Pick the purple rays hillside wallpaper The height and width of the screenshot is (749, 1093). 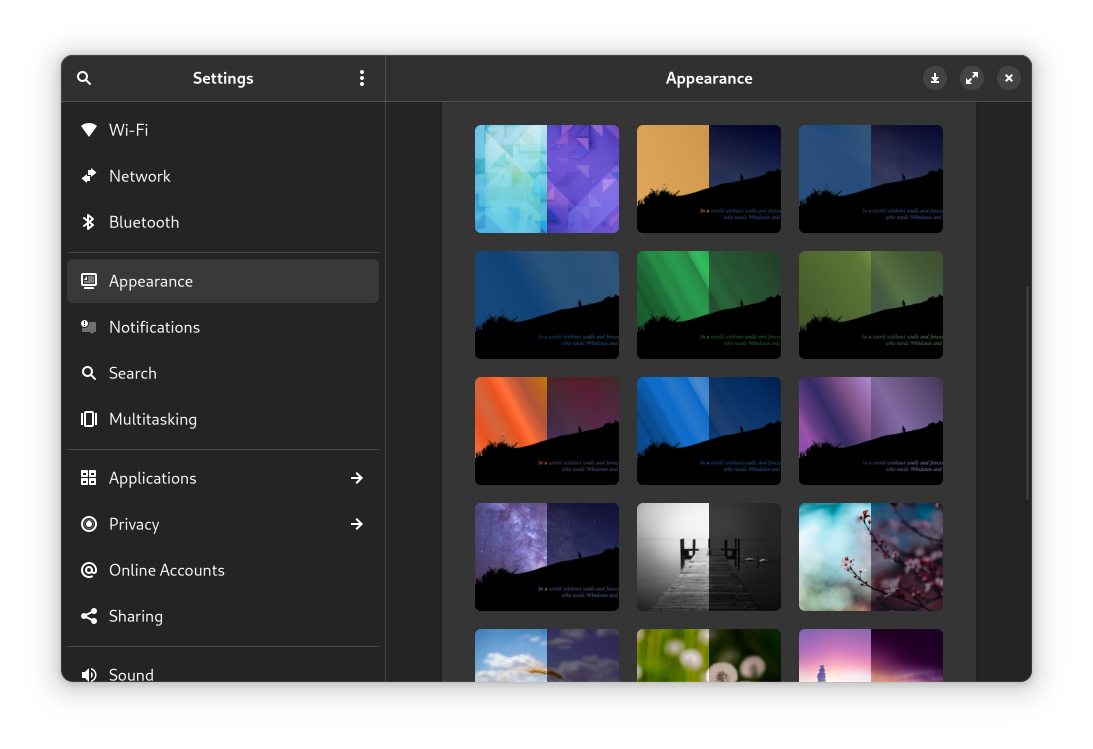click(x=871, y=431)
